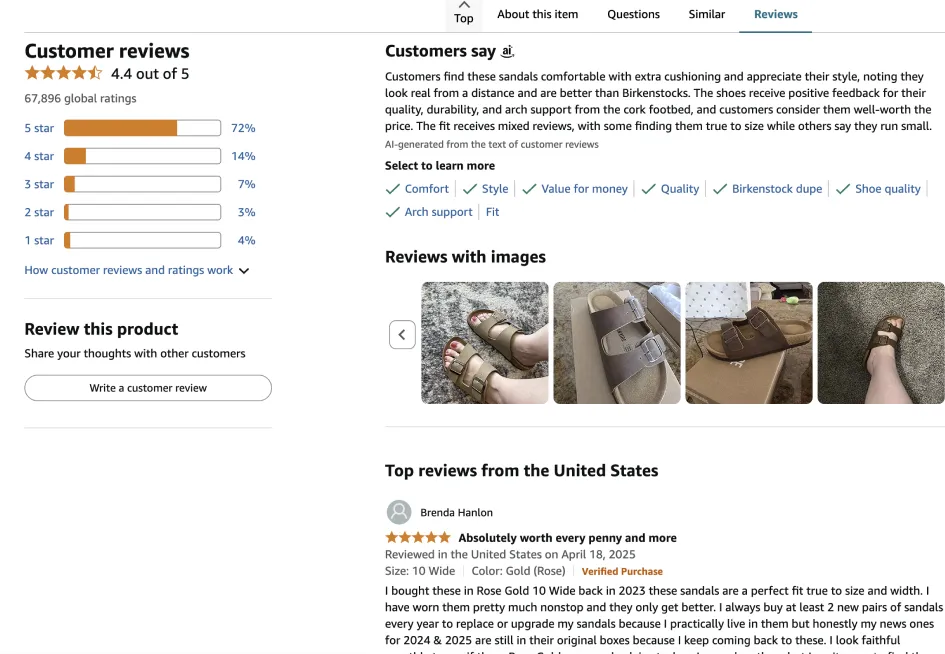This screenshot has width=945, height=654.
Task: Go to the Similar tab
Action: tap(706, 14)
